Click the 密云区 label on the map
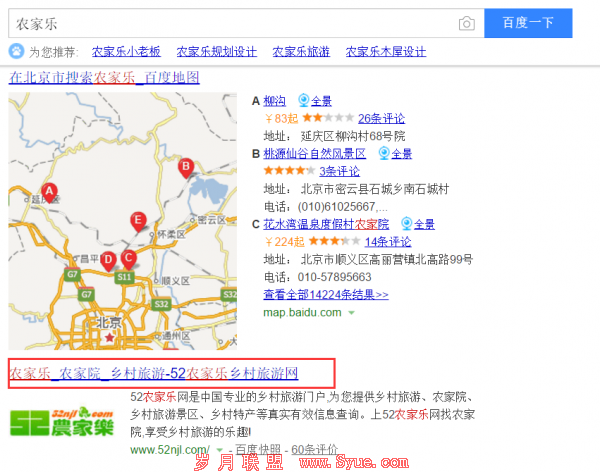Screen dimensions: 600x472 click(x=212, y=220)
